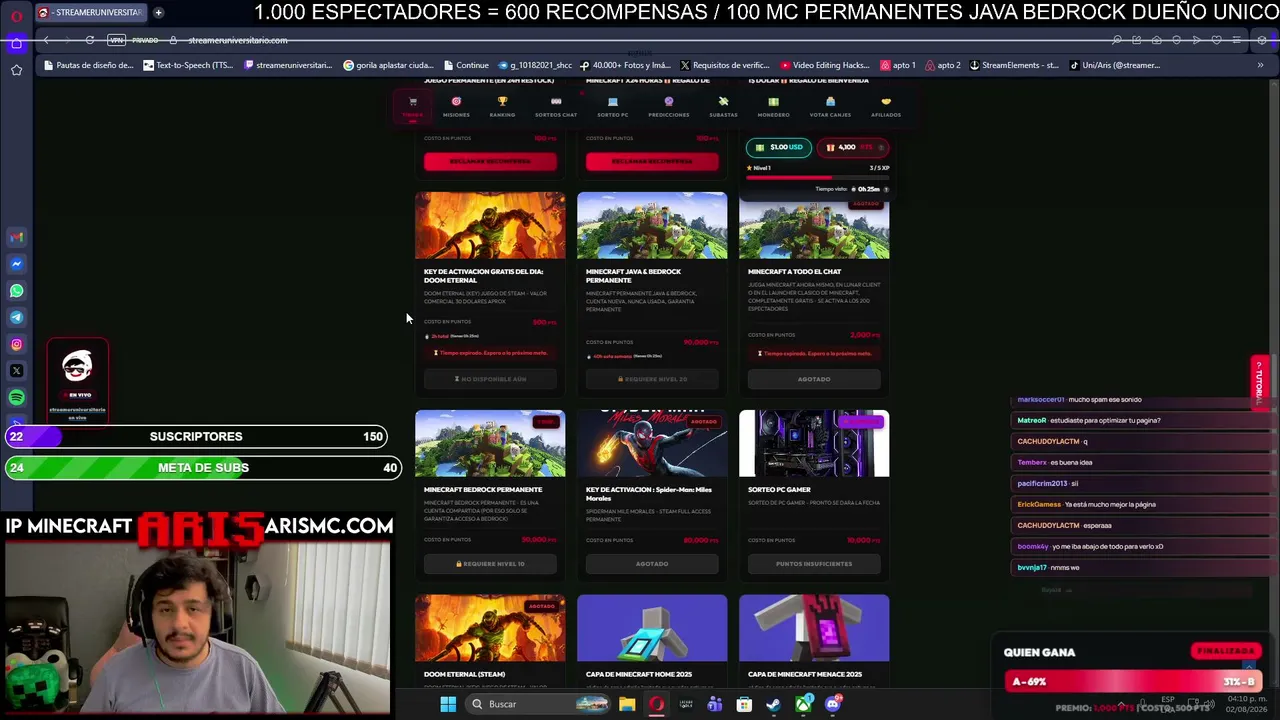Open File Explorer from the taskbar
The image size is (1280, 720).
coord(627,704)
